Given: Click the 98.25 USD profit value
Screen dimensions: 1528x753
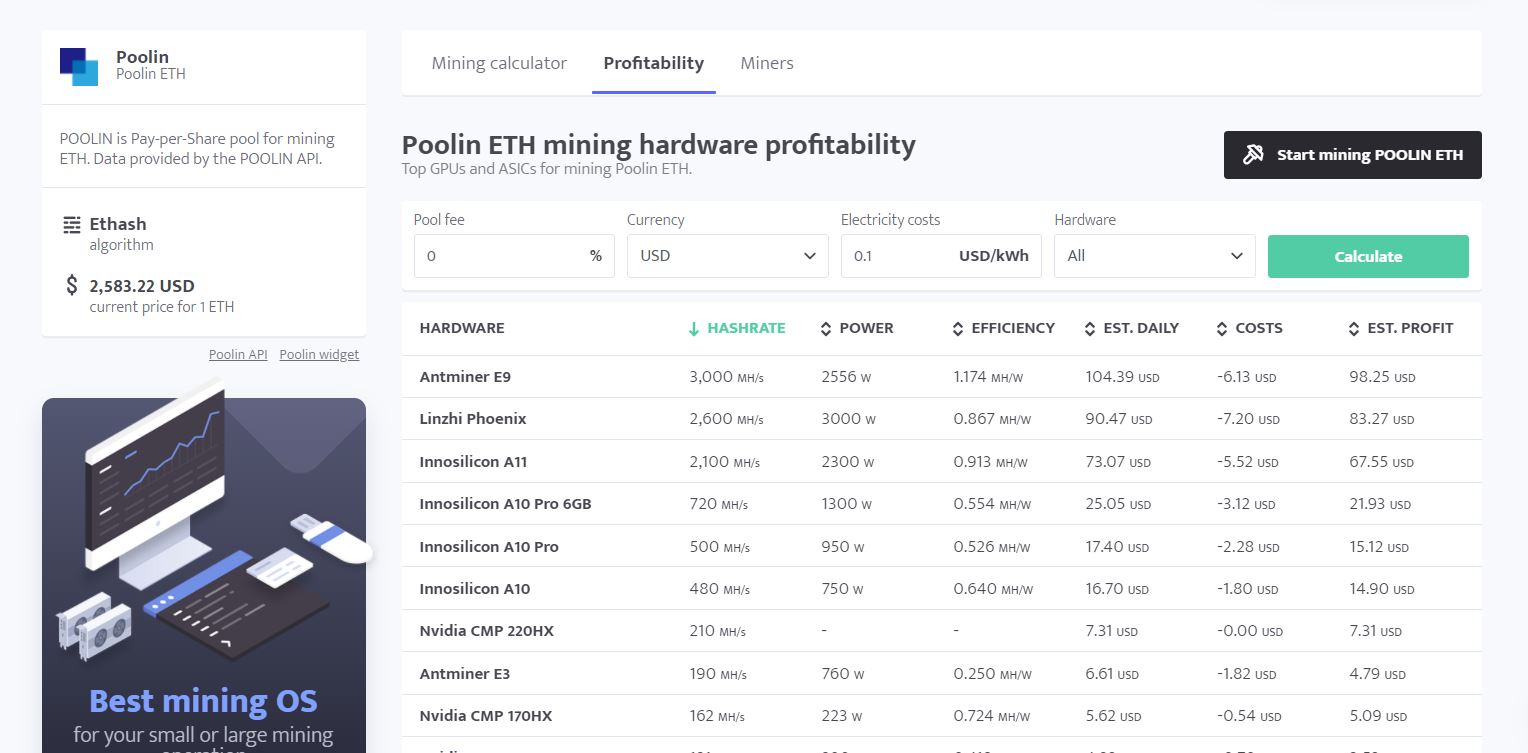Looking at the screenshot, I should [1382, 377].
